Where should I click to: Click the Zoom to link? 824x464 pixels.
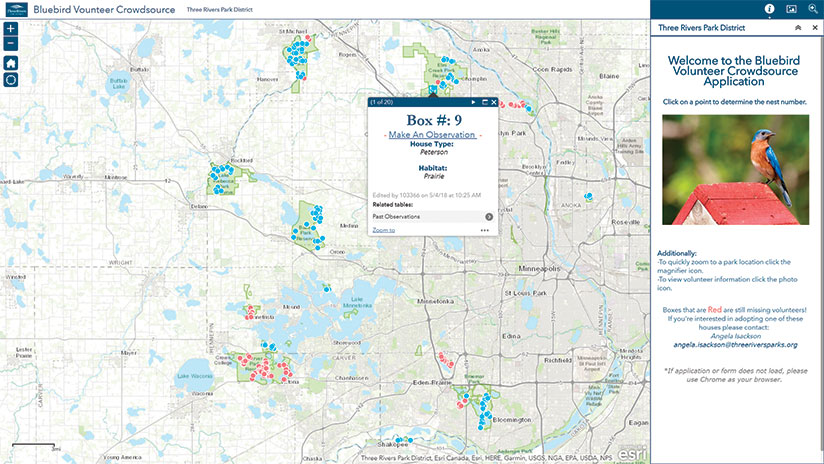(x=384, y=230)
